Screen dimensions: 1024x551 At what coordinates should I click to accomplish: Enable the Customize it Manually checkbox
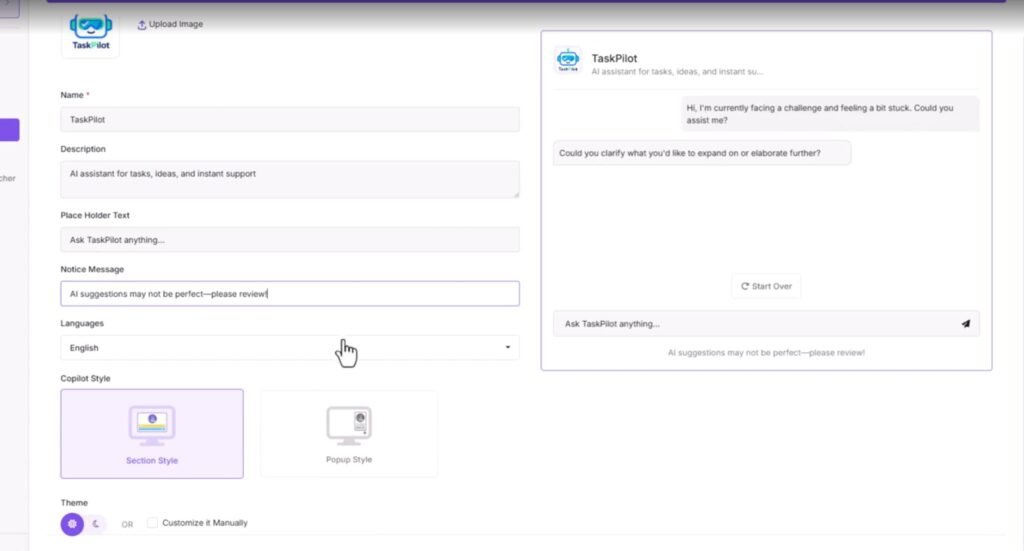[153, 523]
